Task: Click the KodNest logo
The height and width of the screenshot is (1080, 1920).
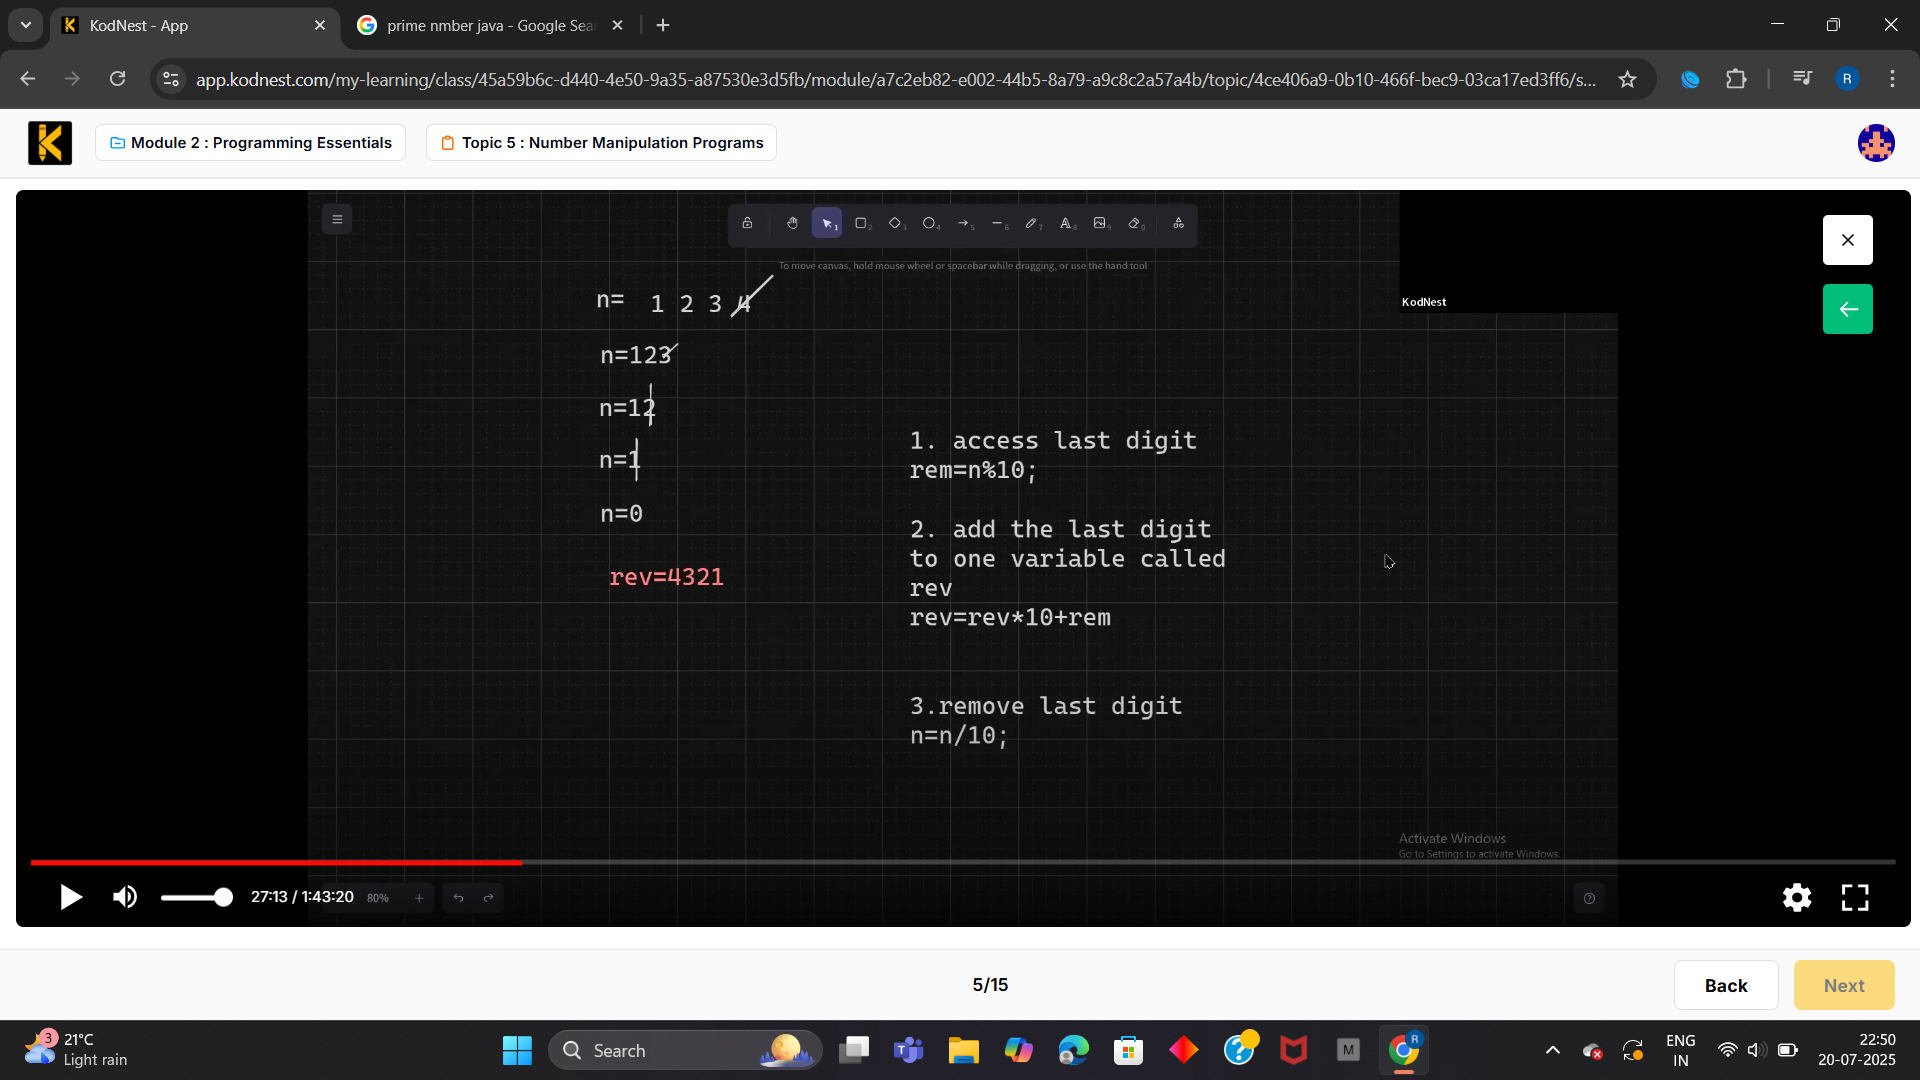Action: coord(50,143)
